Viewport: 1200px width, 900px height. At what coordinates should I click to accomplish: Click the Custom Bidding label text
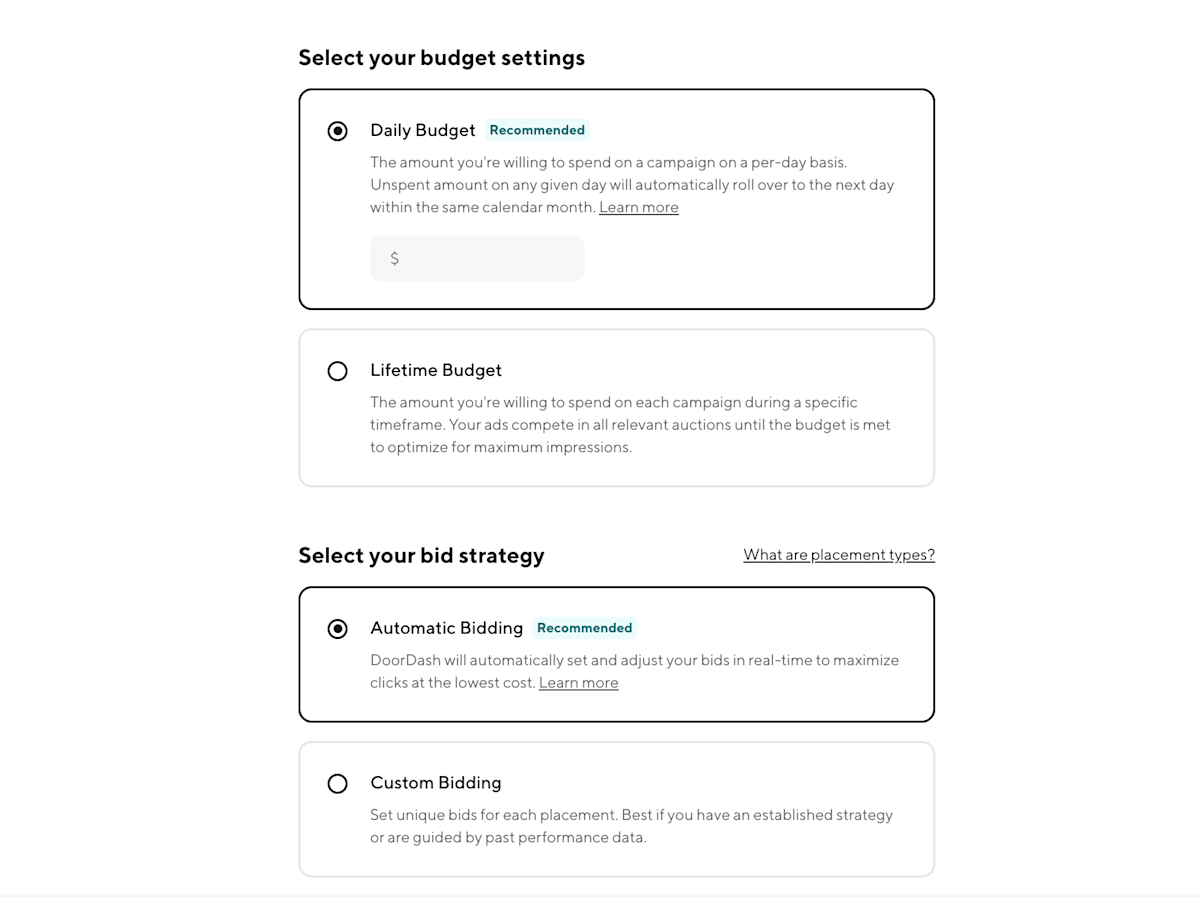coord(435,783)
